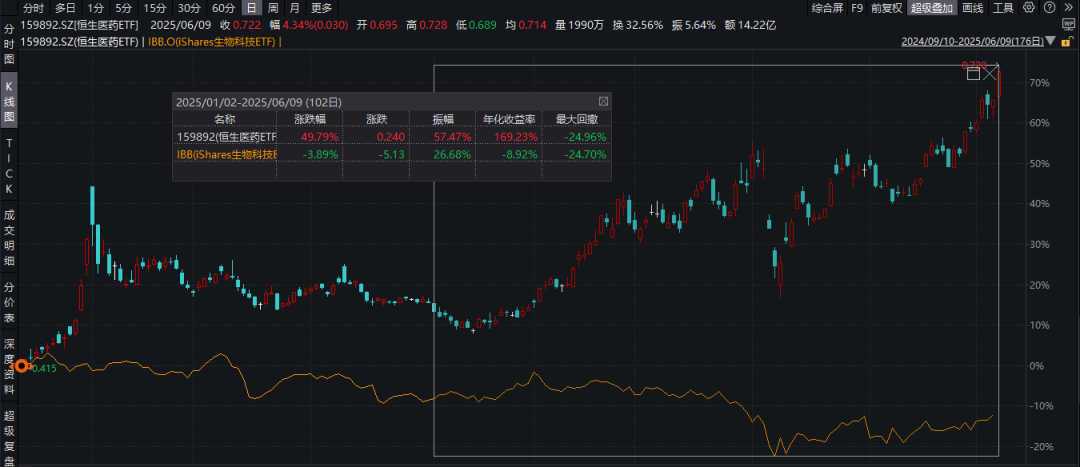Click the 年化收益率 column header
Screen dimensions: 1080x467
508,118
